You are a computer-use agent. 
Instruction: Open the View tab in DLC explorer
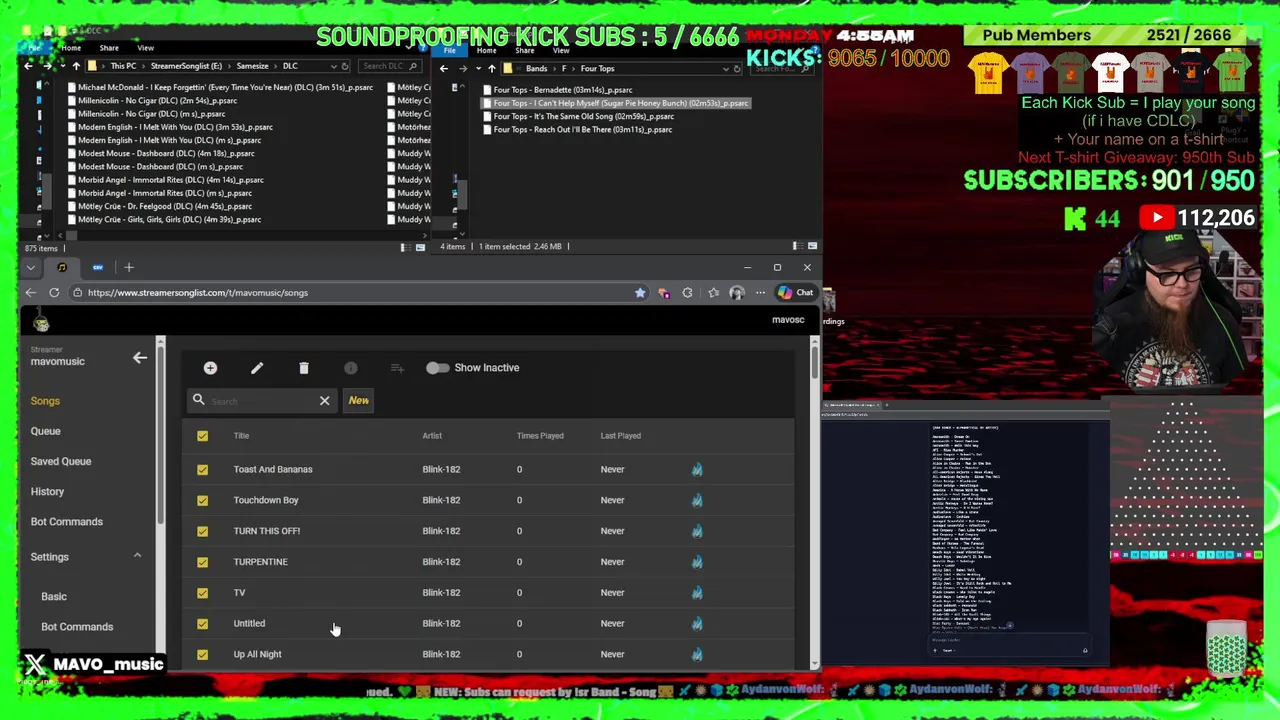145,48
